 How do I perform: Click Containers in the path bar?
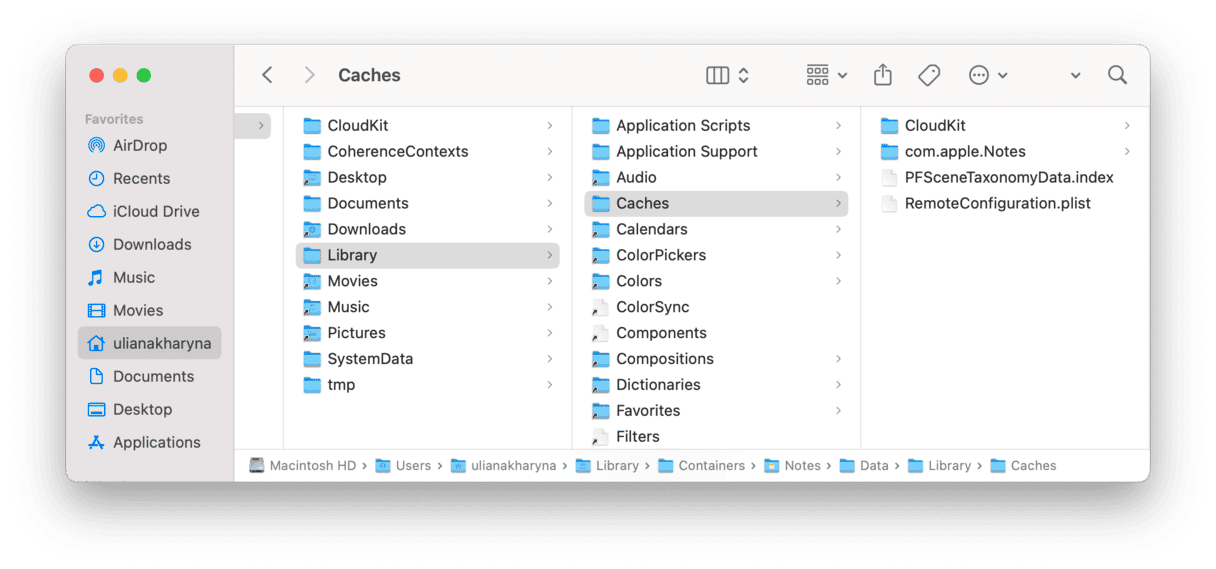[x=711, y=465]
